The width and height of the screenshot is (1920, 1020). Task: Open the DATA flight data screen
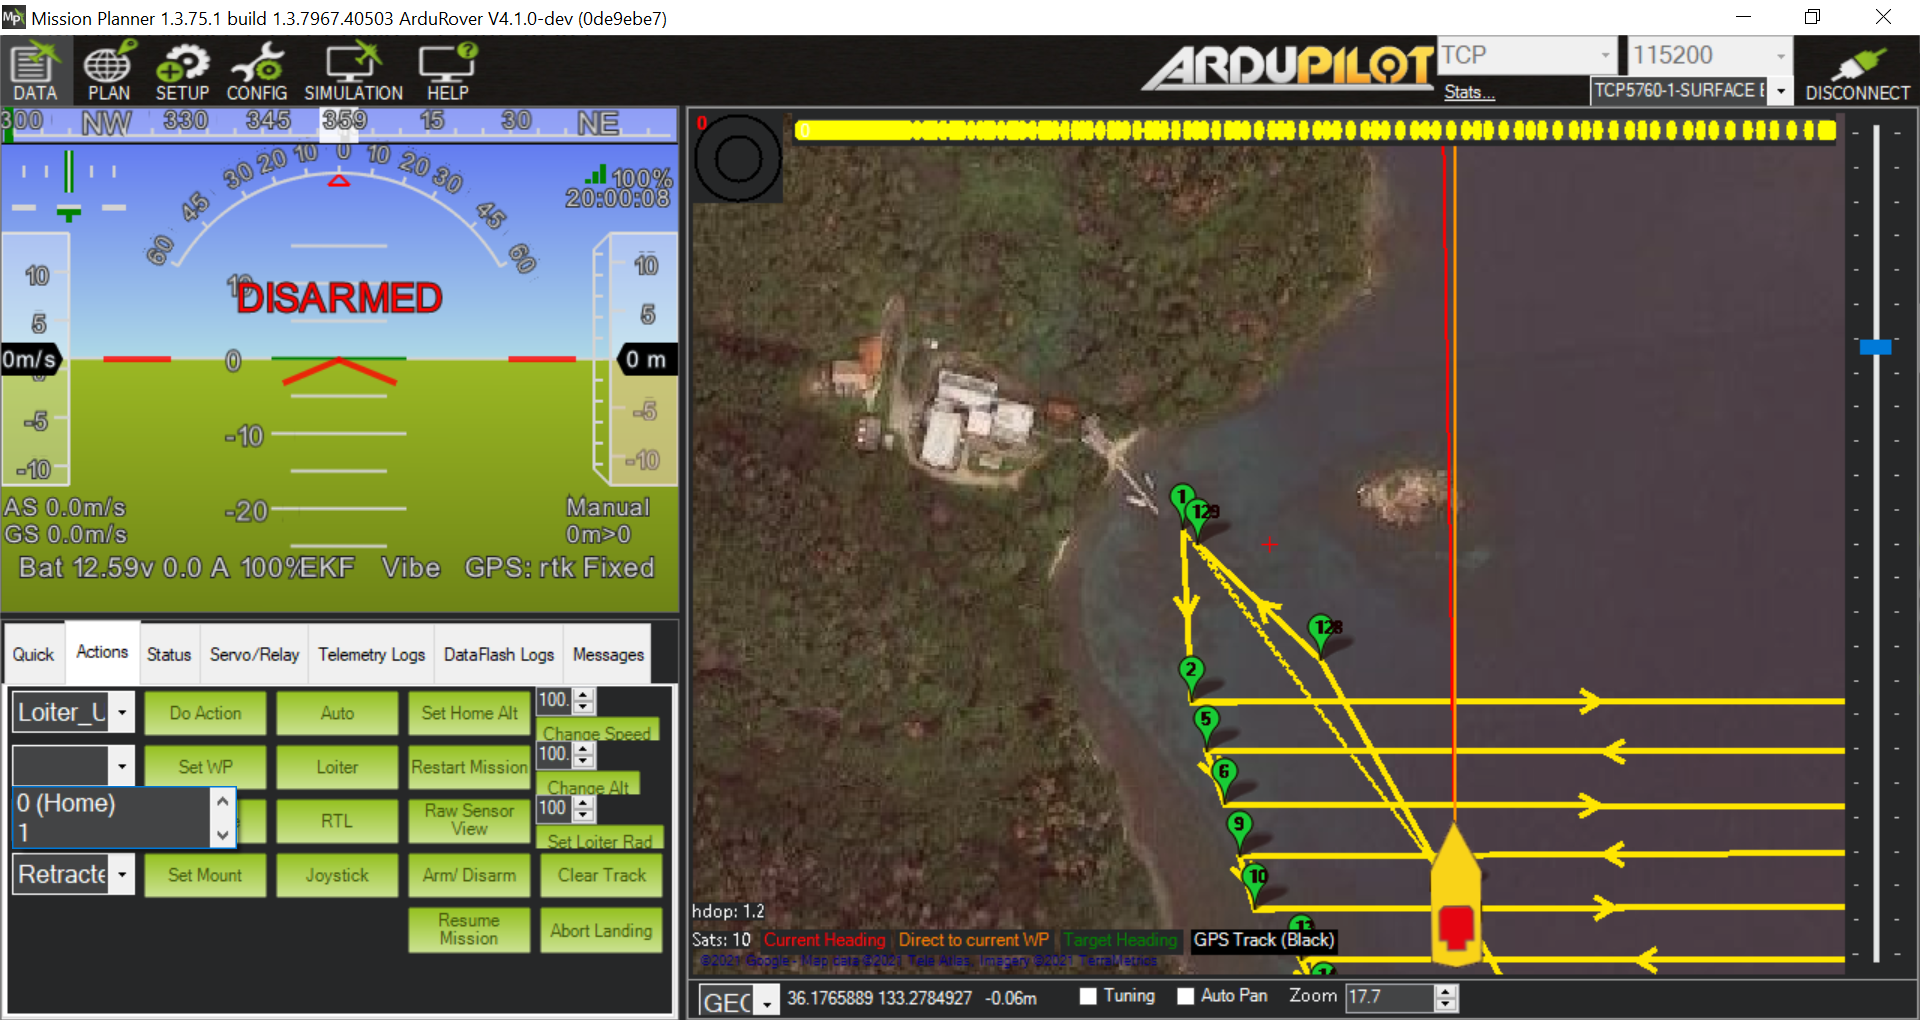coord(35,71)
